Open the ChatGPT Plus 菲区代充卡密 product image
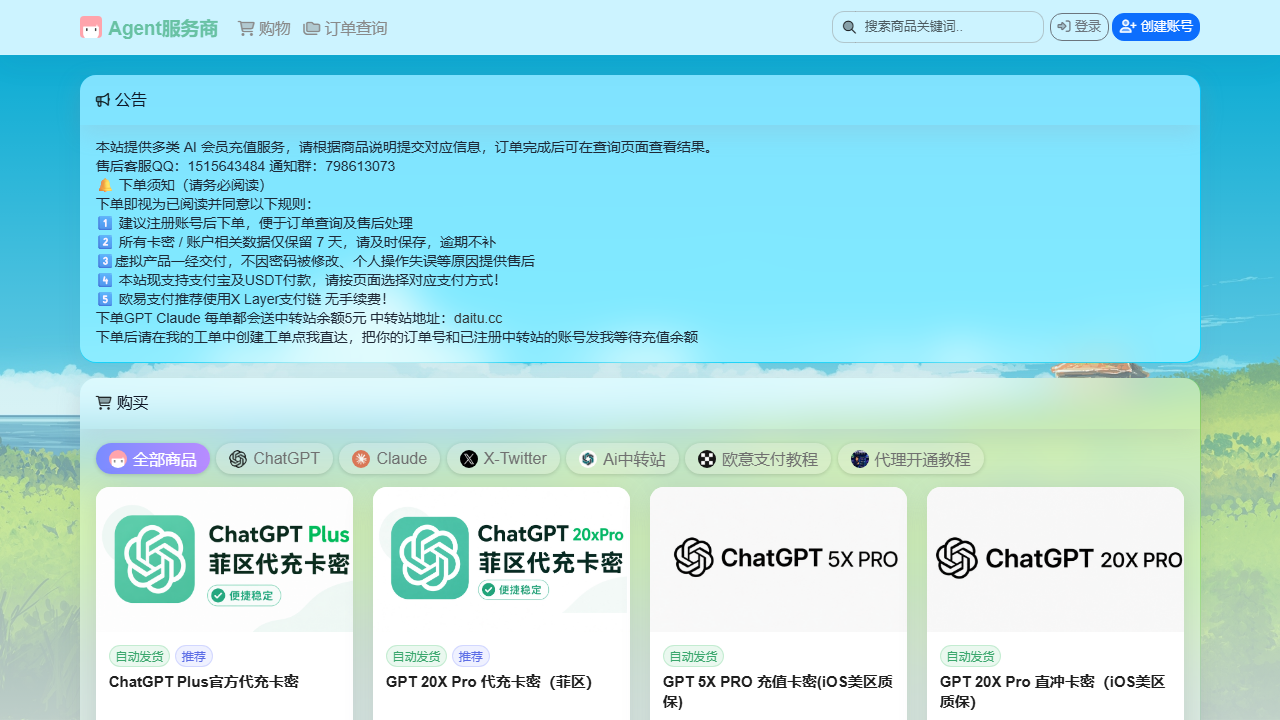 click(224, 559)
